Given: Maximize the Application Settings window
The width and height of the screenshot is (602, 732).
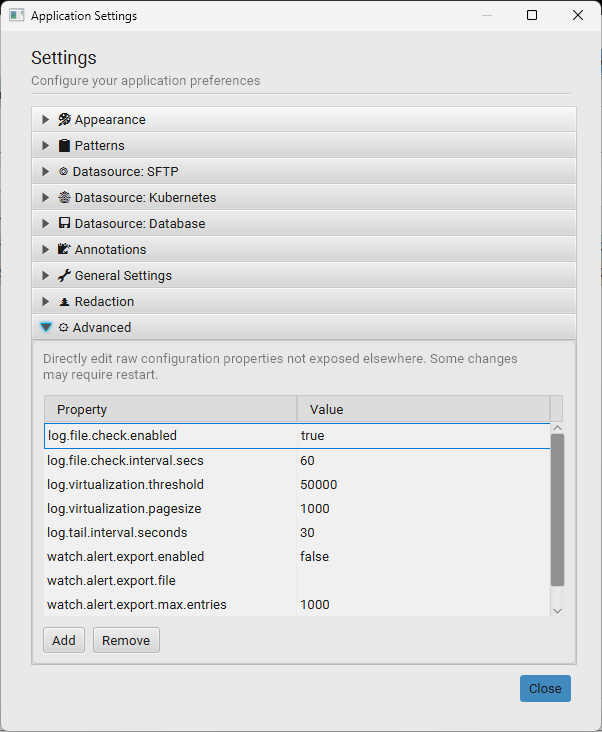Looking at the screenshot, I should pyautogui.click(x=532, y=15).
